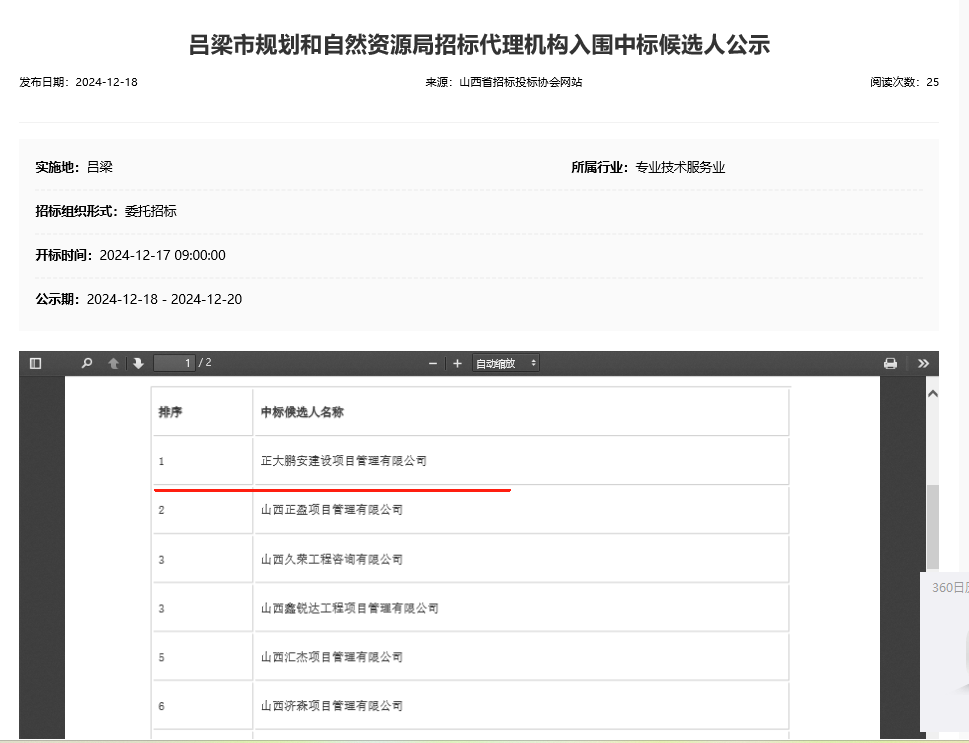Click the source 山西省招标投标协会网站 text
Viewport: 969px width, 743px height.
520,82
